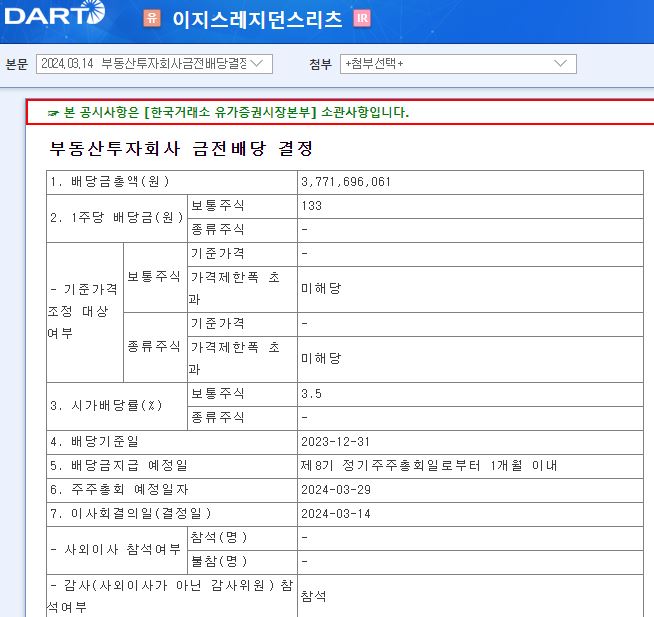
Task: Select record date 2023-12-31
Action: [335, 442]
